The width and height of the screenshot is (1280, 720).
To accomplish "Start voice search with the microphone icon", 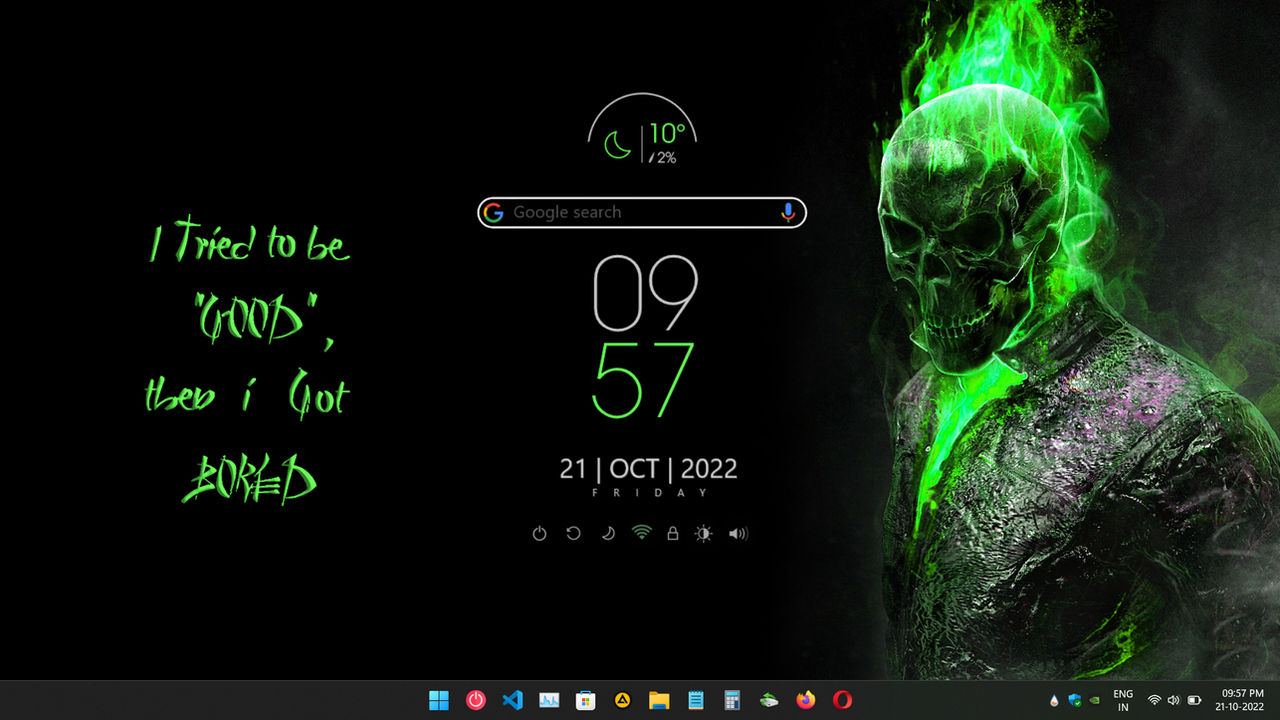I will click(789, 212).
